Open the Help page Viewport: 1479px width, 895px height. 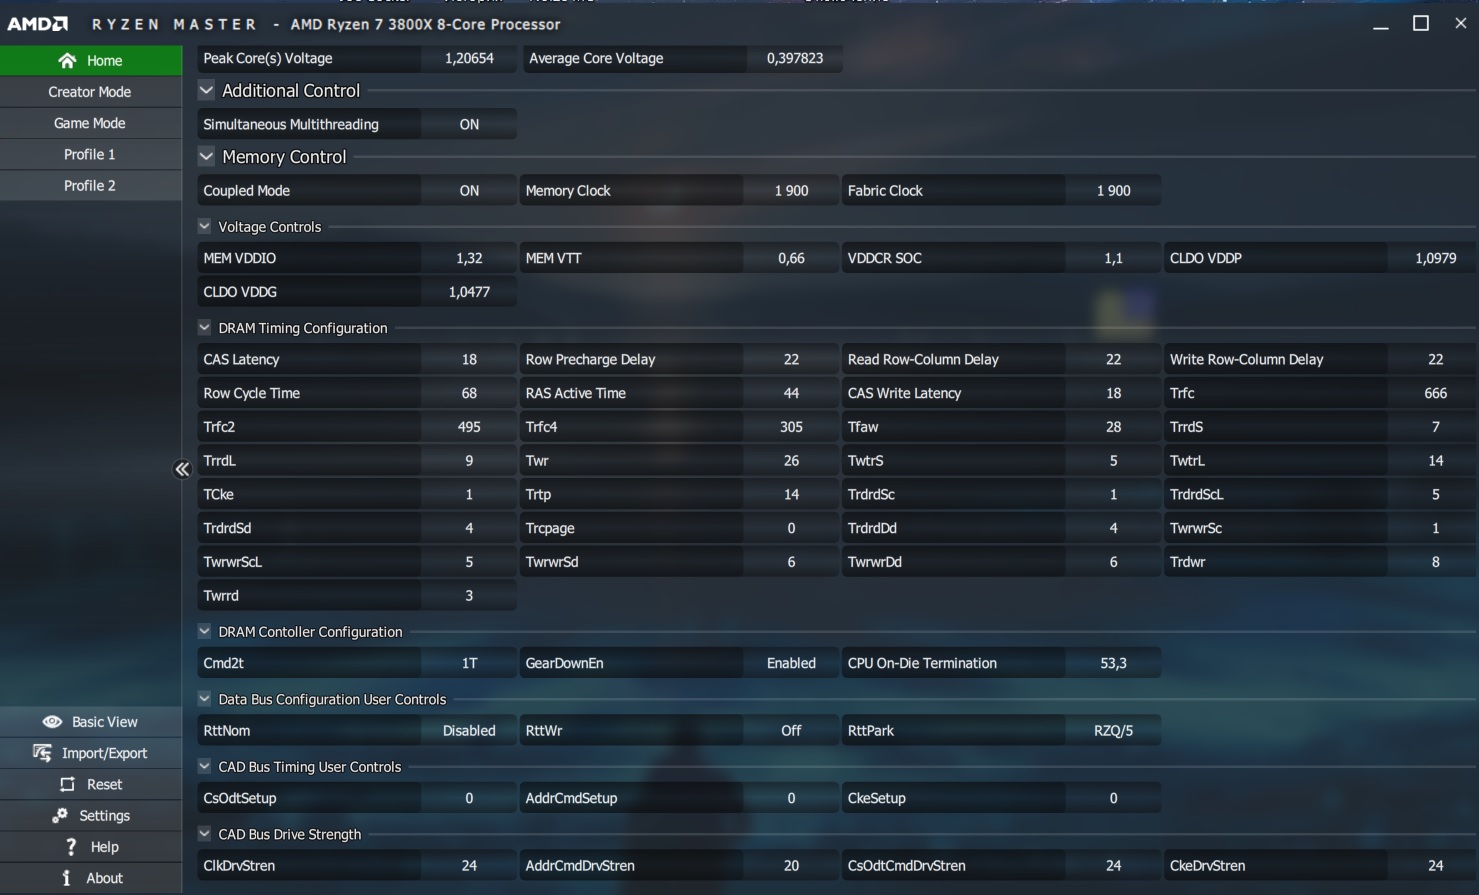[91, 847]
